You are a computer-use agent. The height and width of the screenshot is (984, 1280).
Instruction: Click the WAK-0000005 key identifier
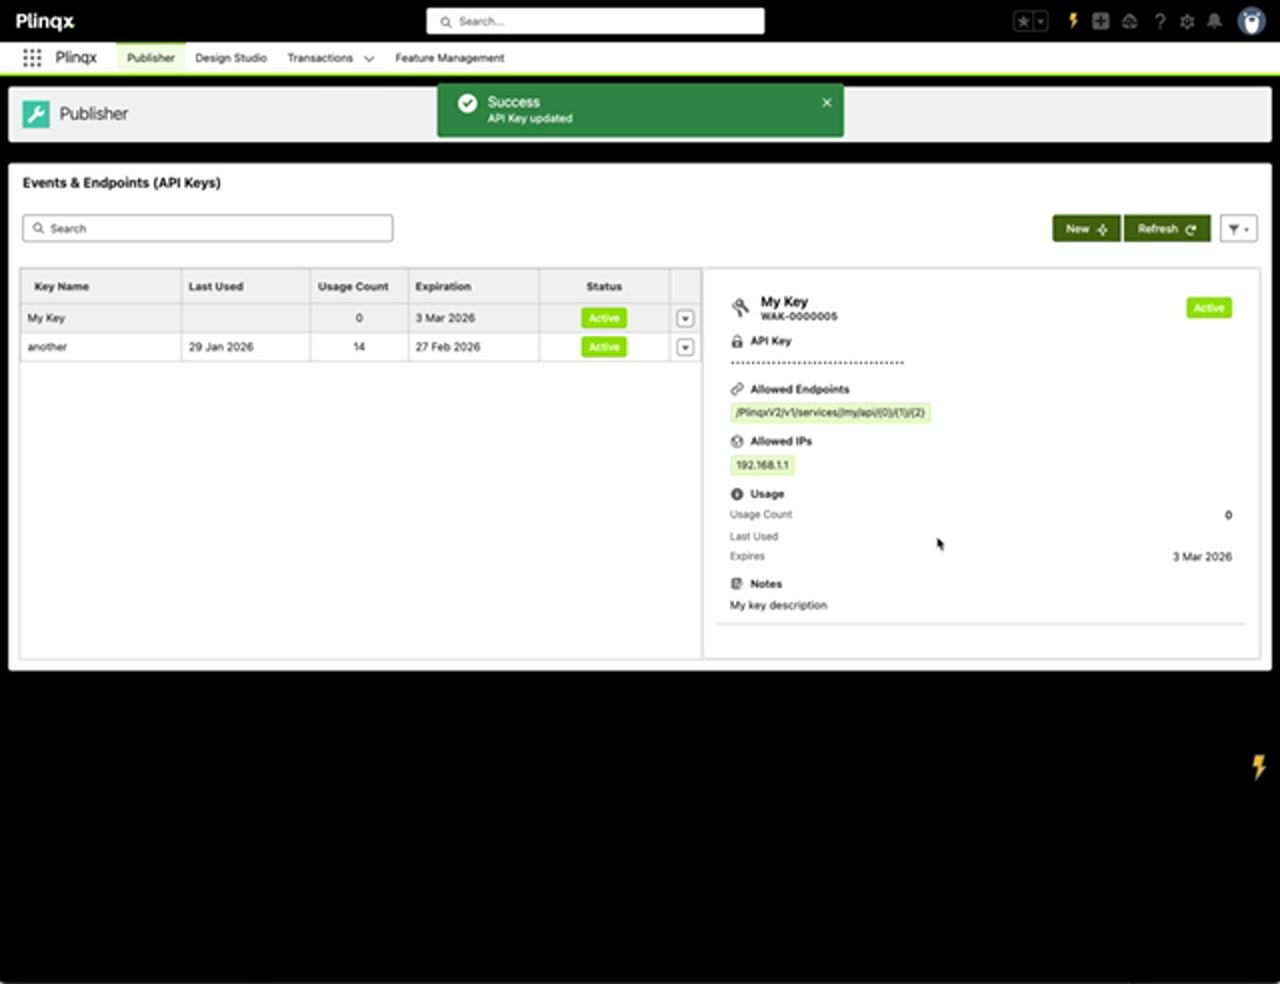799,316
